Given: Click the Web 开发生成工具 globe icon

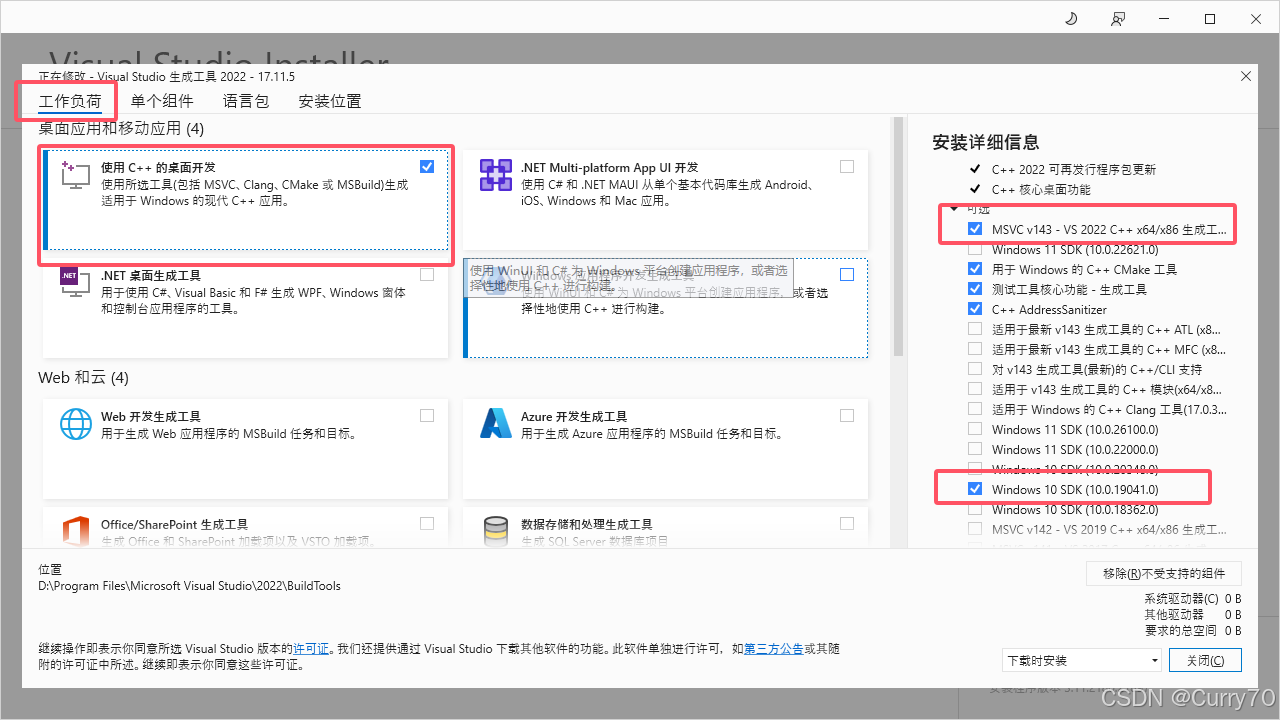Looking at the screenshot, I should point(76,424).
